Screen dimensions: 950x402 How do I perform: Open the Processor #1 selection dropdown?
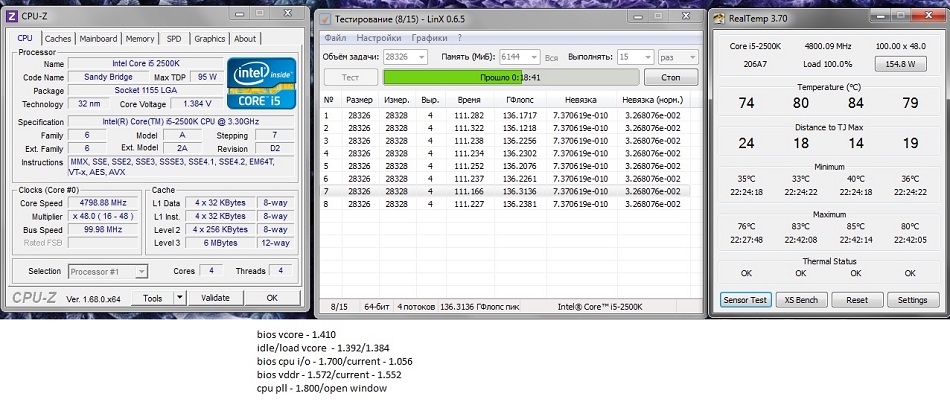(108, 272)
